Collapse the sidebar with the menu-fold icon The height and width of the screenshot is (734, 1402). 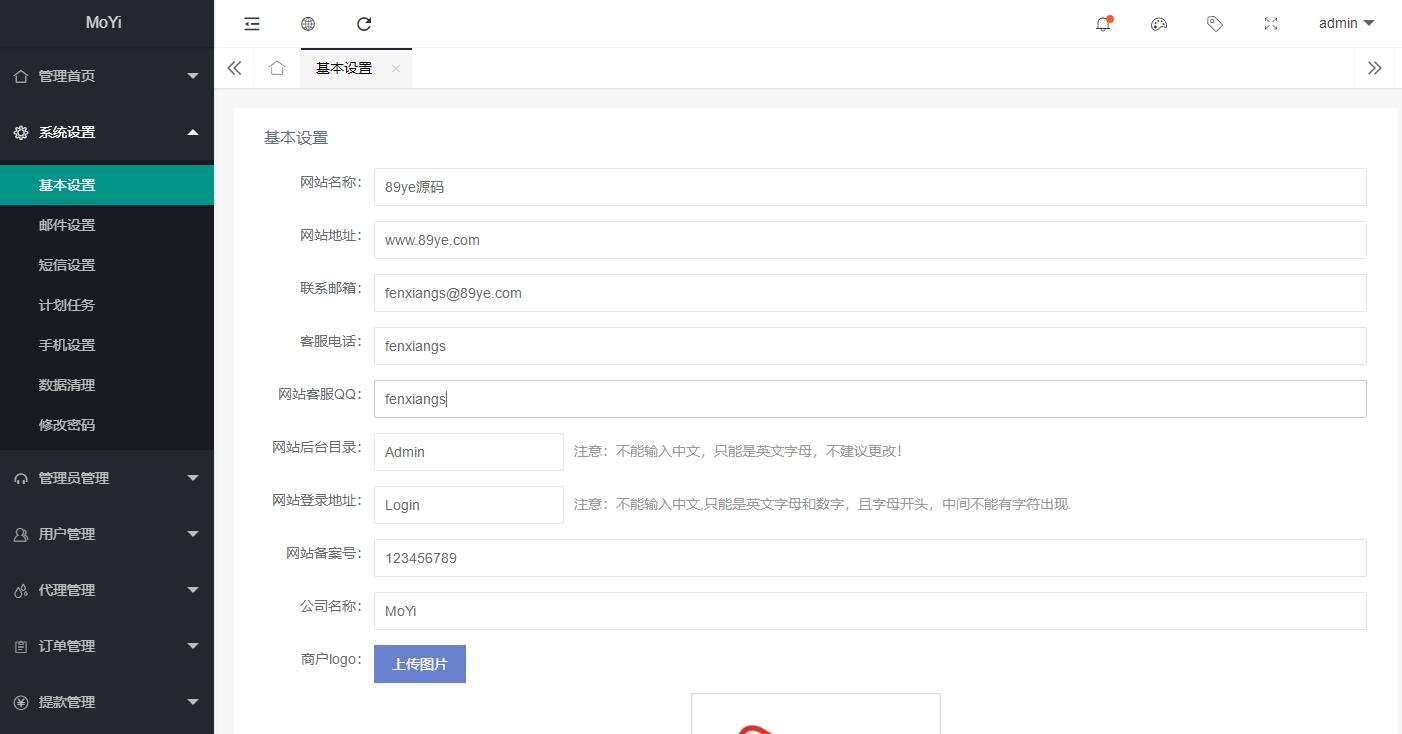click(x=252, y=24)
